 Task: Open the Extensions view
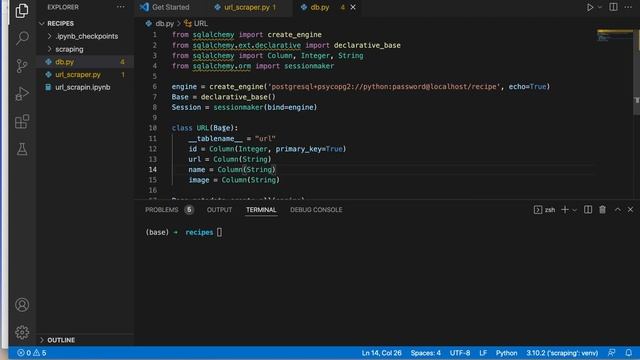coord(22,122)
